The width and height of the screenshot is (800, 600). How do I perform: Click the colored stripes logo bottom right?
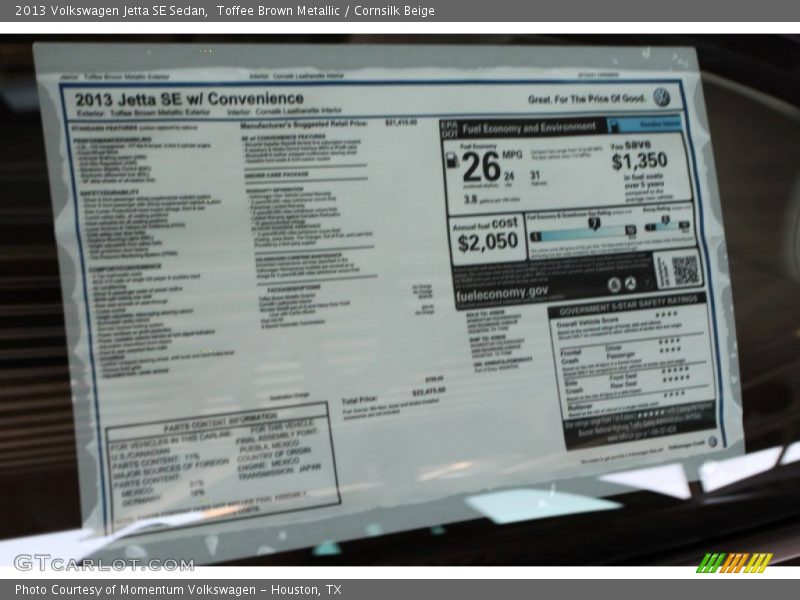click(x=734, y=562)
